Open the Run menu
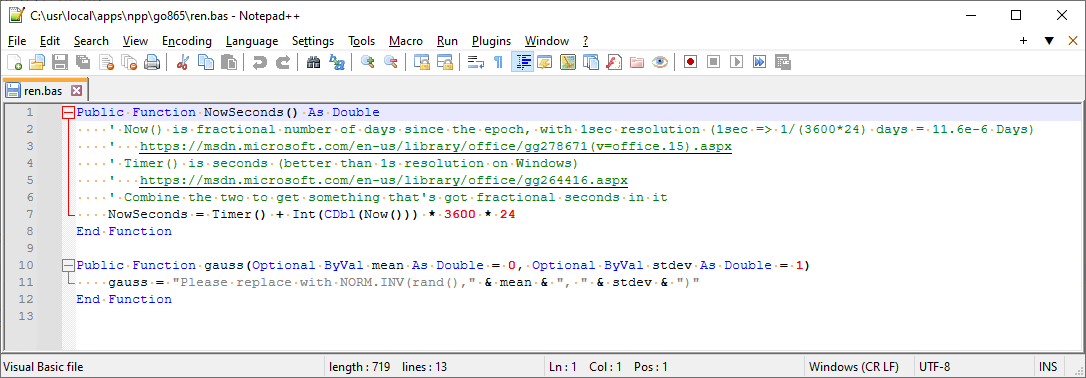1086x378 pixels. coord(447,41)
